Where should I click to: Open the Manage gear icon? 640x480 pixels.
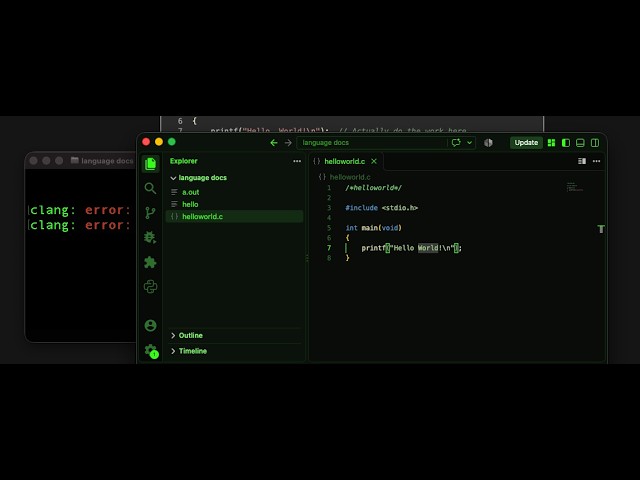point(151,351)
